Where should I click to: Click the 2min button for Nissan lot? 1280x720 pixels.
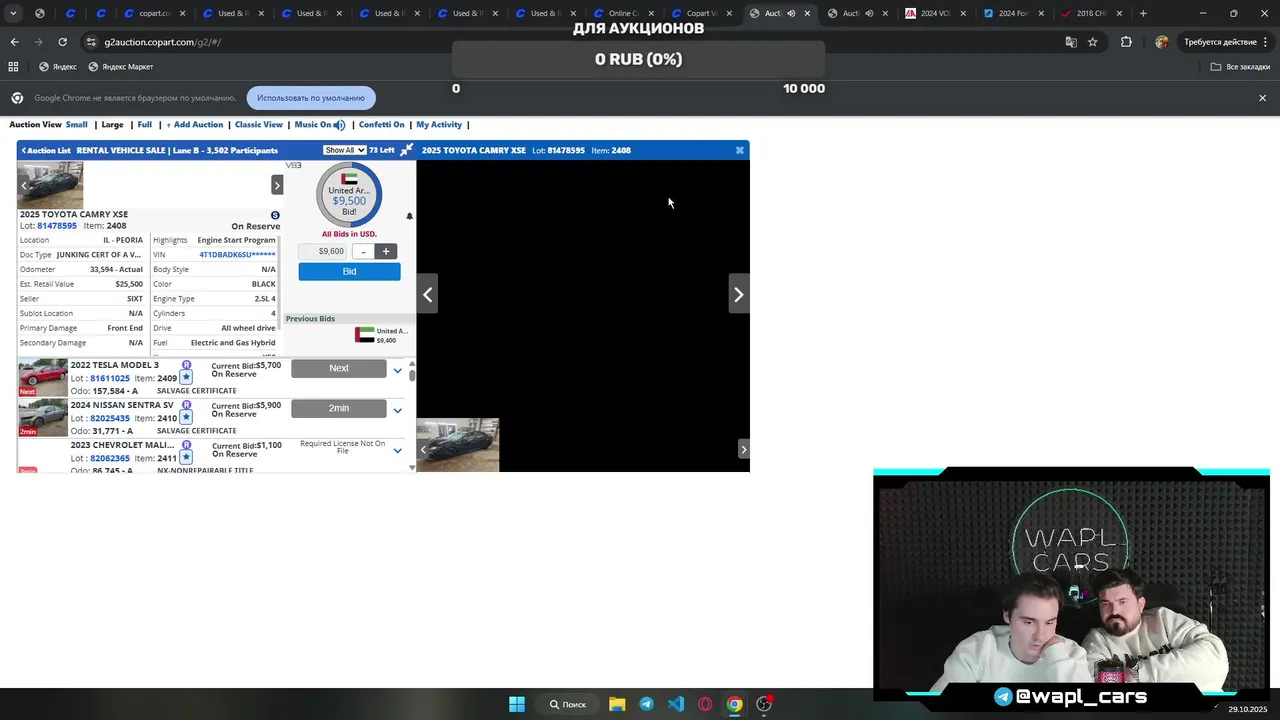(x=339, y=408)
